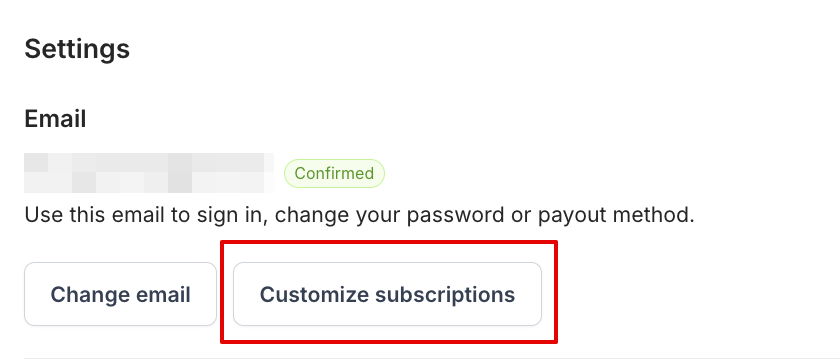840x364 pixels.
Task: Click the Confirmed status label beside email
Action: [334, 173]
